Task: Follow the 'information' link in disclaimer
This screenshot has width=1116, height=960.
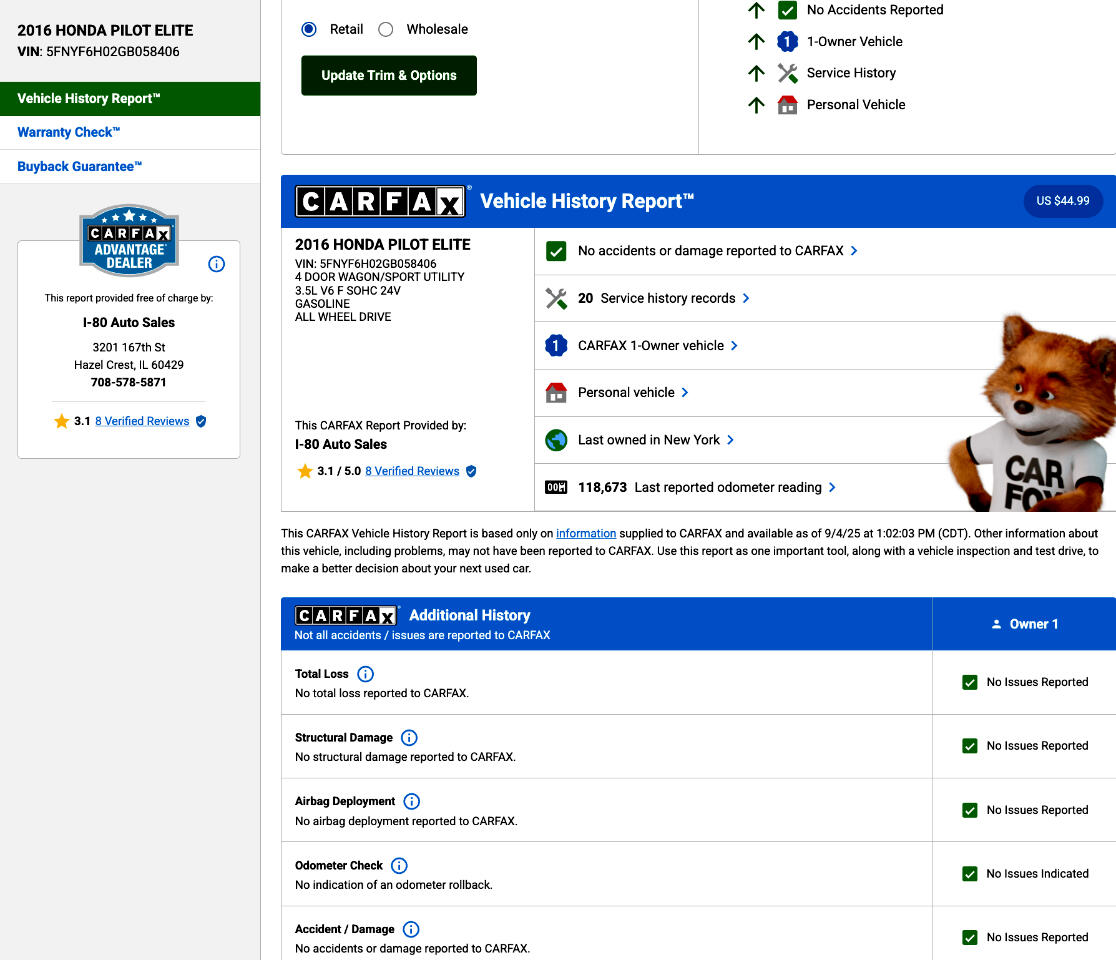Action: pyautogui.click(x=586, y=533)
